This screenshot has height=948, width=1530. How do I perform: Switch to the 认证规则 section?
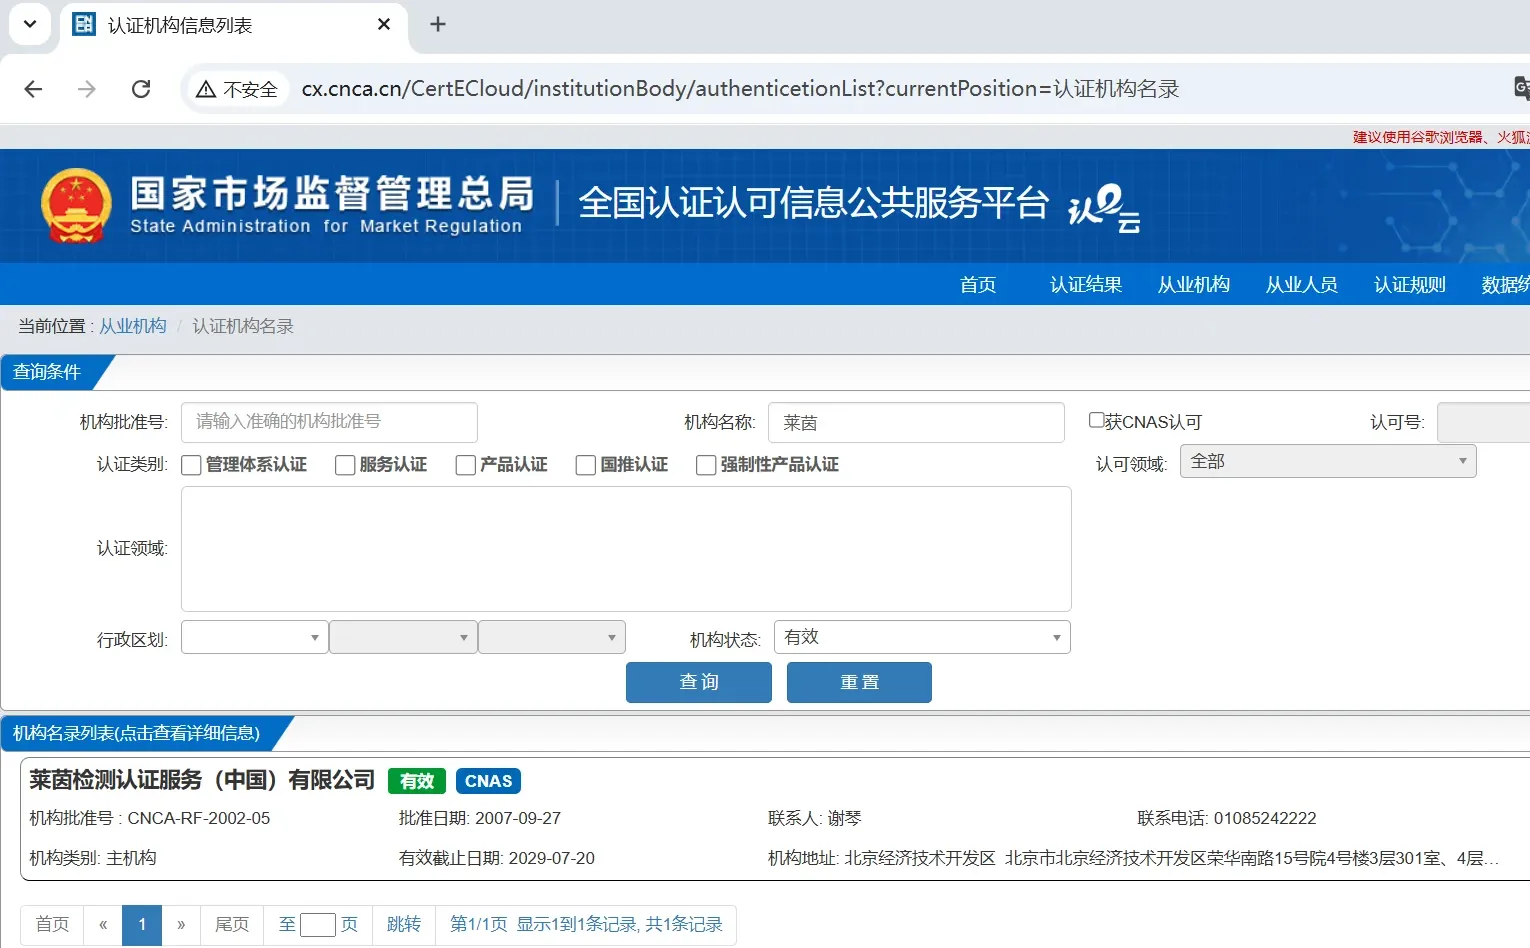click(x=1409, y=284)
